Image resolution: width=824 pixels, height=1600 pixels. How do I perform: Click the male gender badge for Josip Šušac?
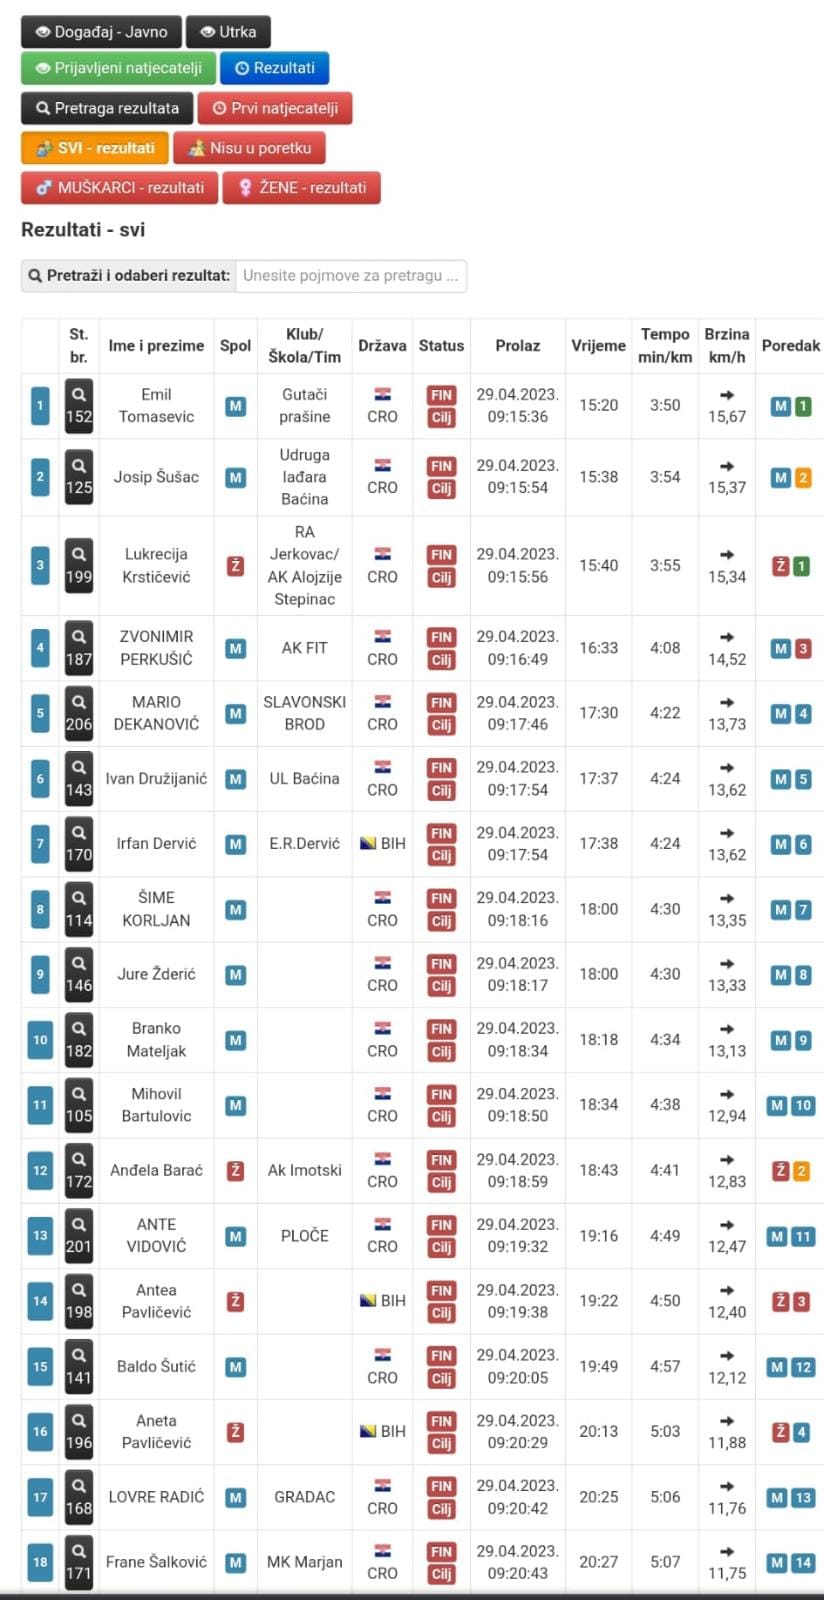pos(235,477)
